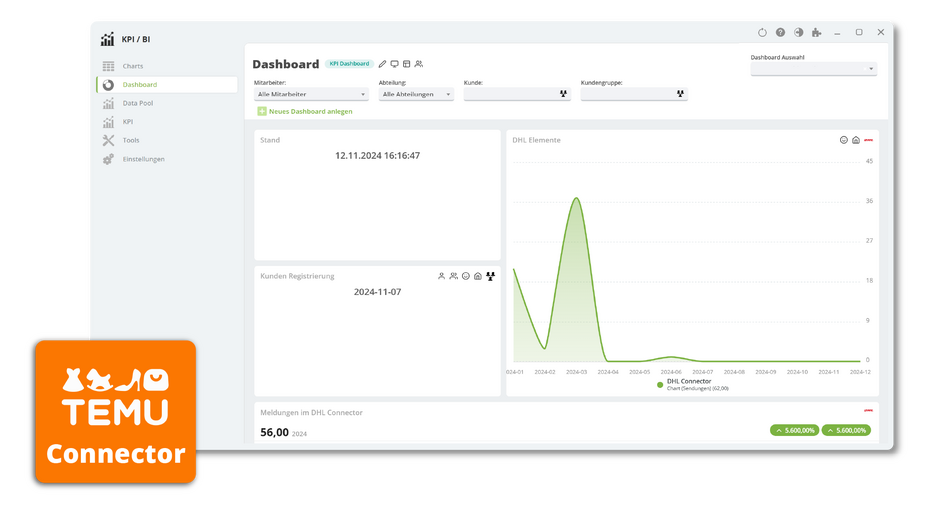Viewport: 950px width, 519px height.
Task: Click the refresh icon in title bar
Action: tap(762, 33)
